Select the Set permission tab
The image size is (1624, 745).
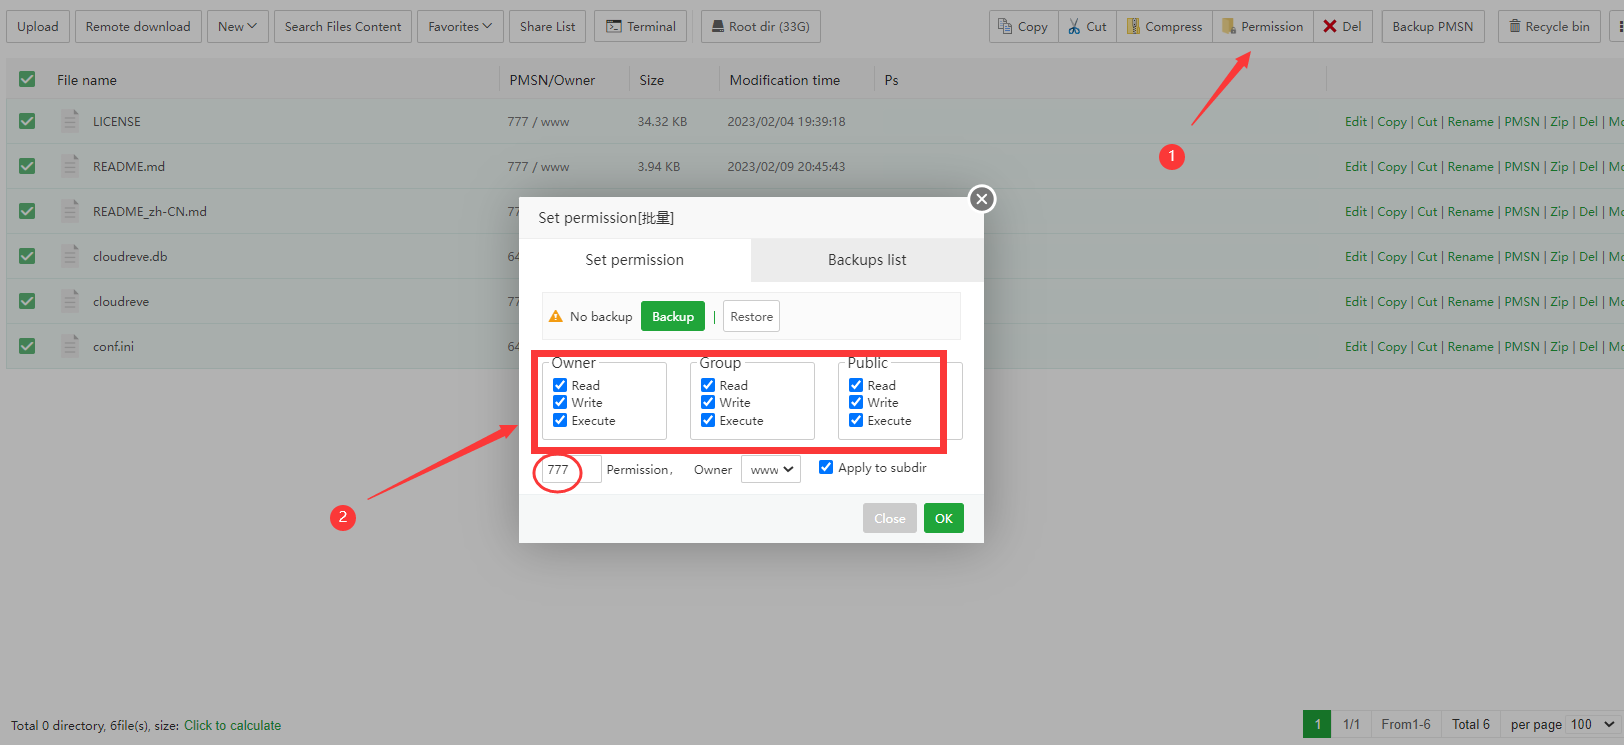(x=634, y=260)
